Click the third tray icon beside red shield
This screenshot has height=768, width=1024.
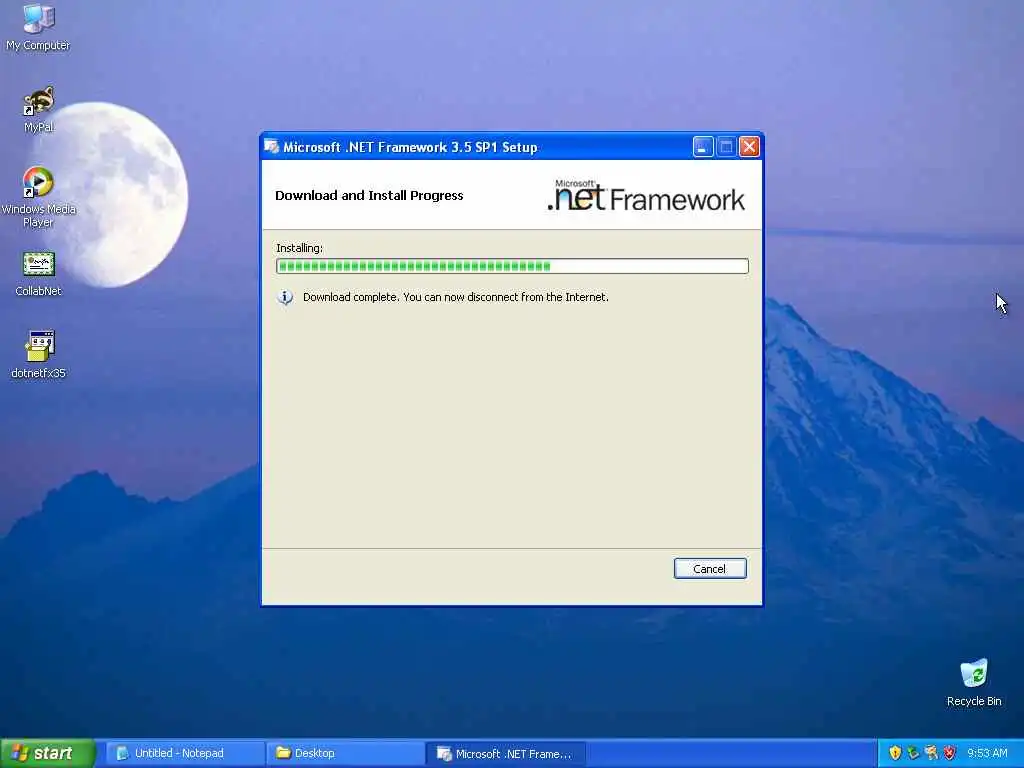(x=931, y=753)
